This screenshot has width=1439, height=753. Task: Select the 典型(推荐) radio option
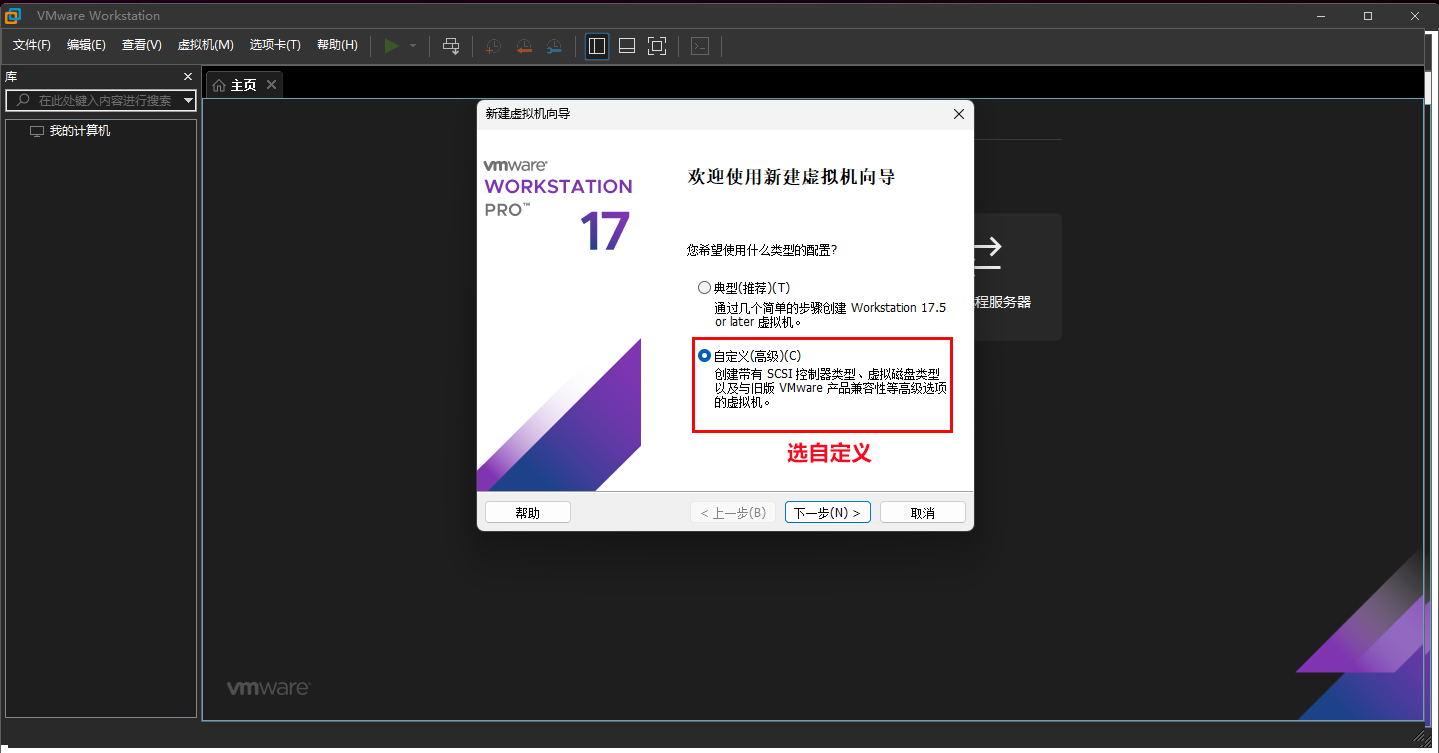[x=705, y=288]
